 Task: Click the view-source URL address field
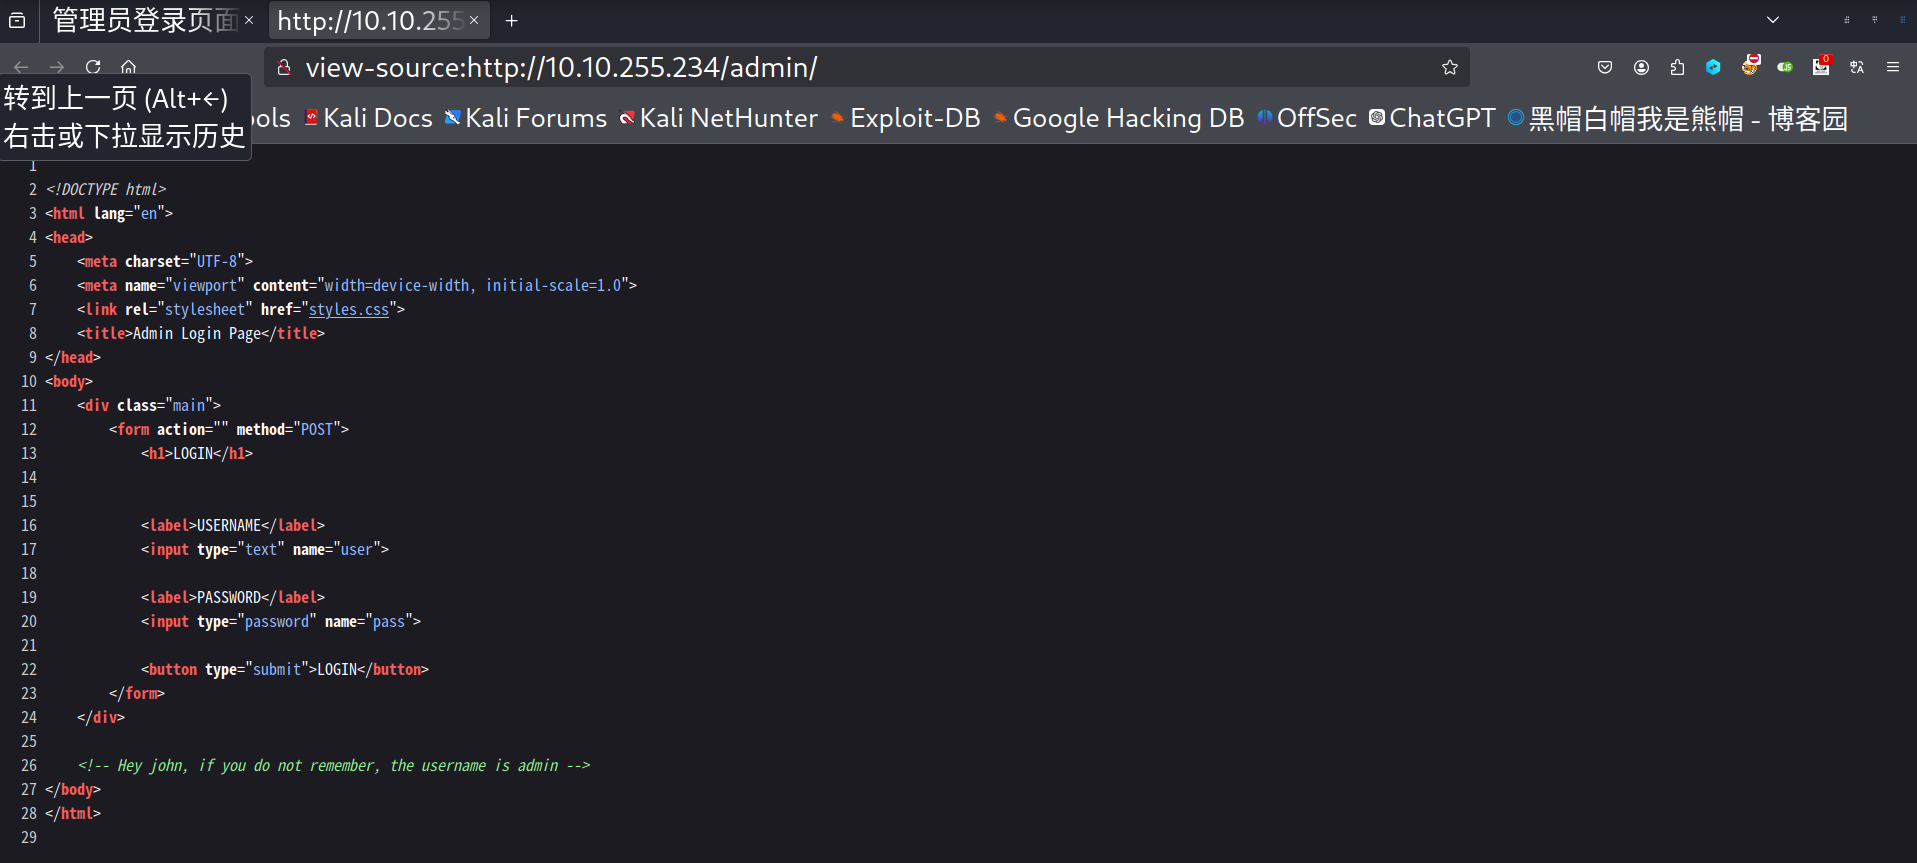[860, 67]
